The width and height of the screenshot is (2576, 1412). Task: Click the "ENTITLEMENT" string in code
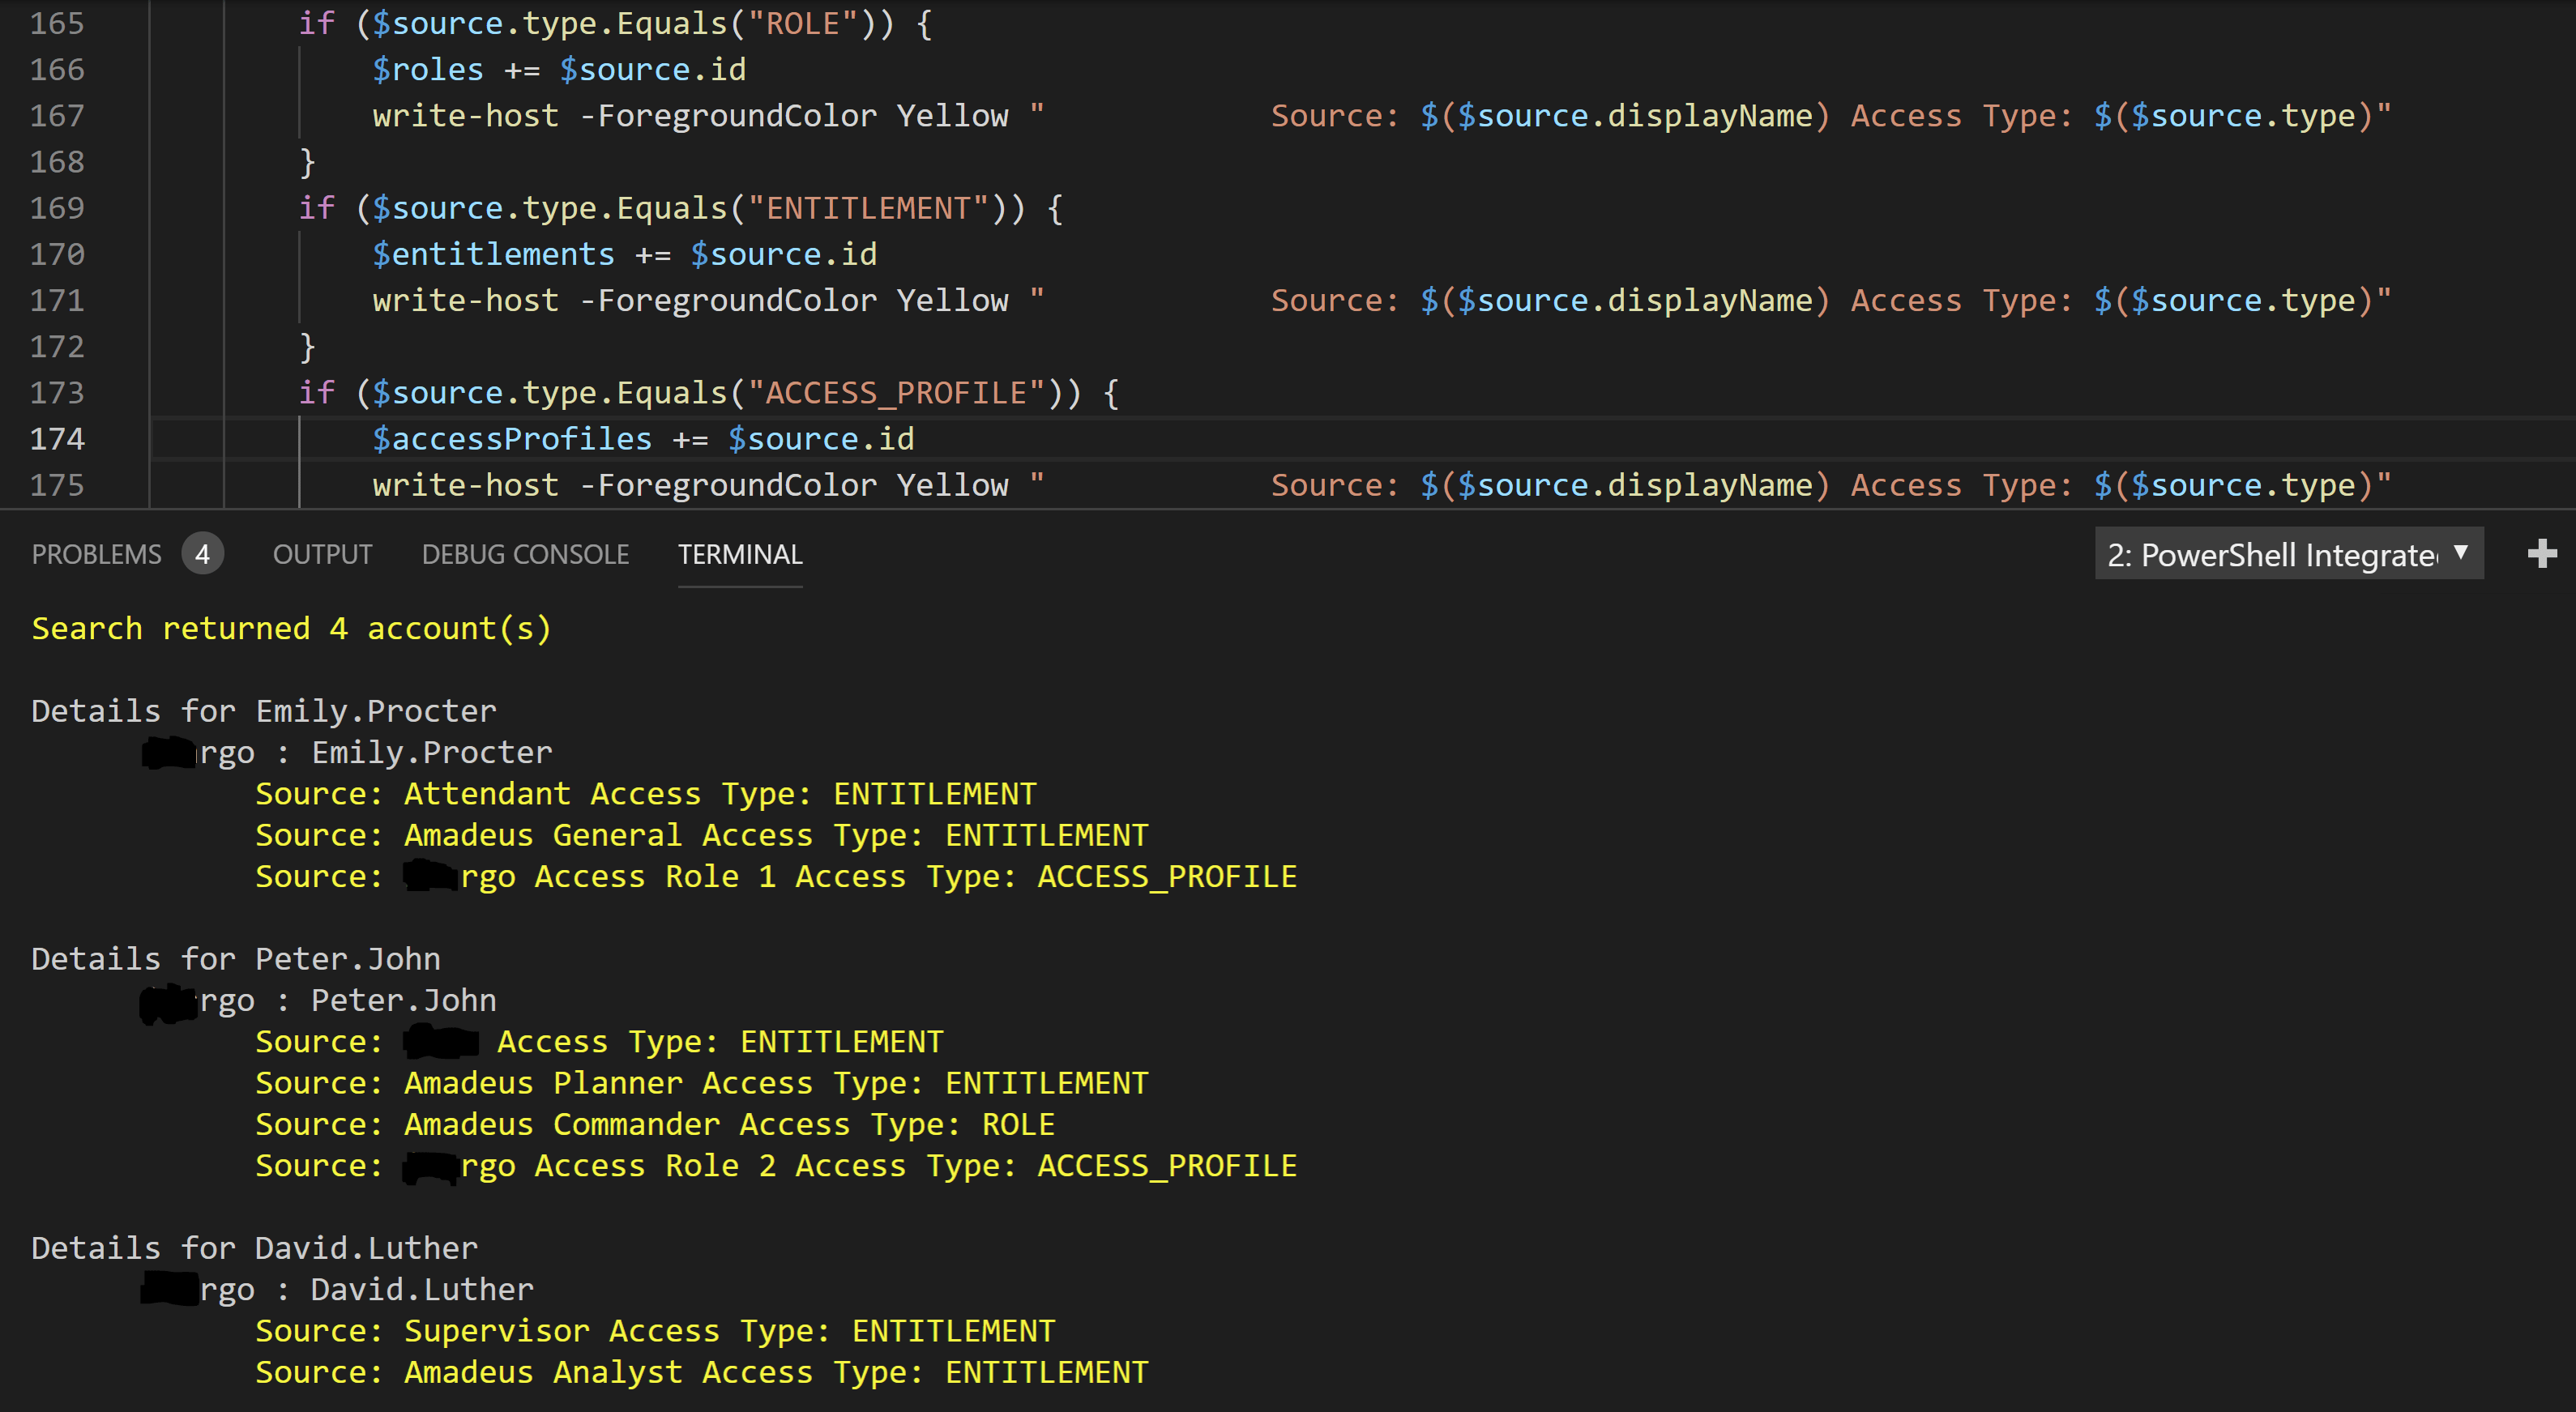[868, 208]
